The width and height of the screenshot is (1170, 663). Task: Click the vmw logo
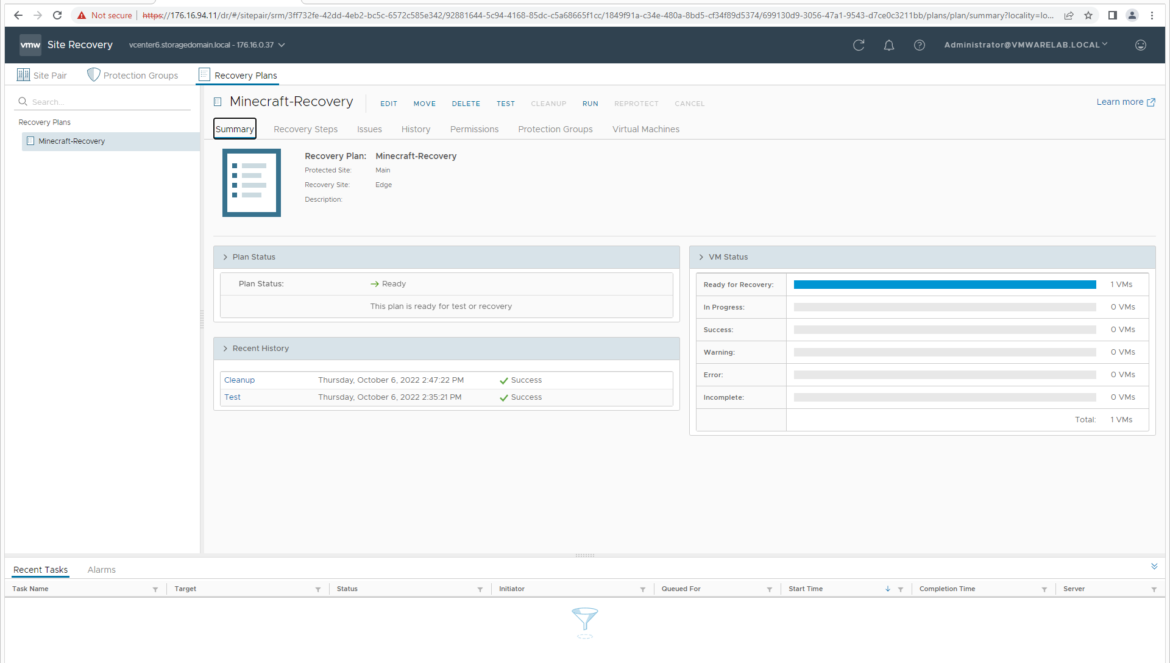coord(30,45)
